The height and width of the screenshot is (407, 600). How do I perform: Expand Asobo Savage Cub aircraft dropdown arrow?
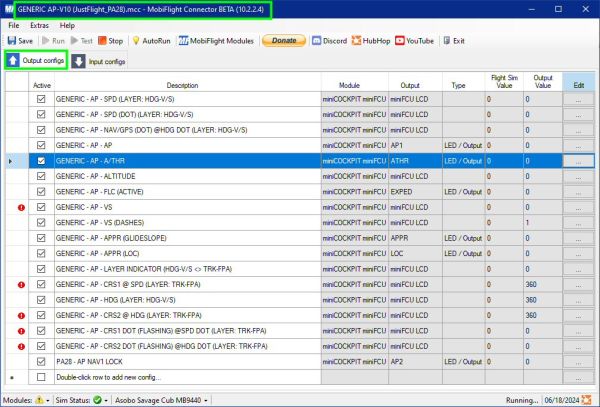206,400
